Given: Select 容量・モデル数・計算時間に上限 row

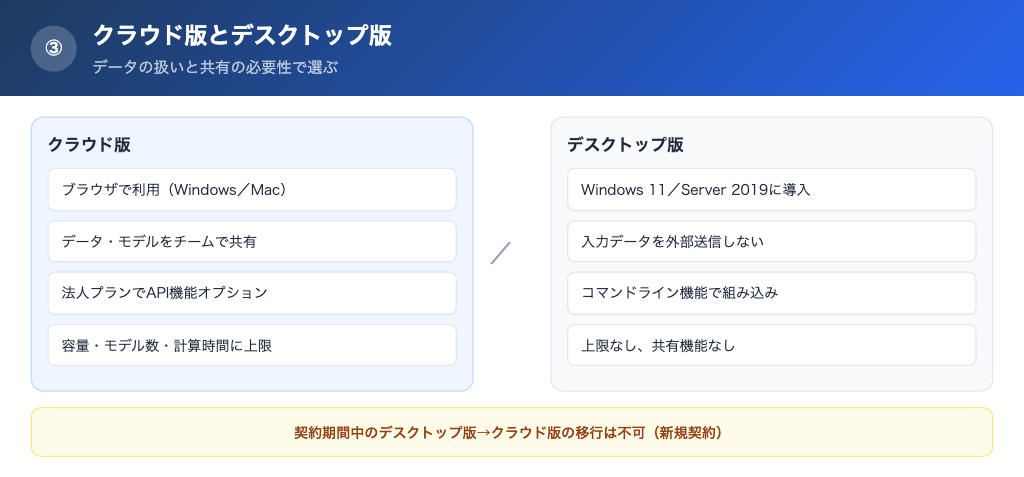Looking at the screenshot, I should tap(252, 345).
